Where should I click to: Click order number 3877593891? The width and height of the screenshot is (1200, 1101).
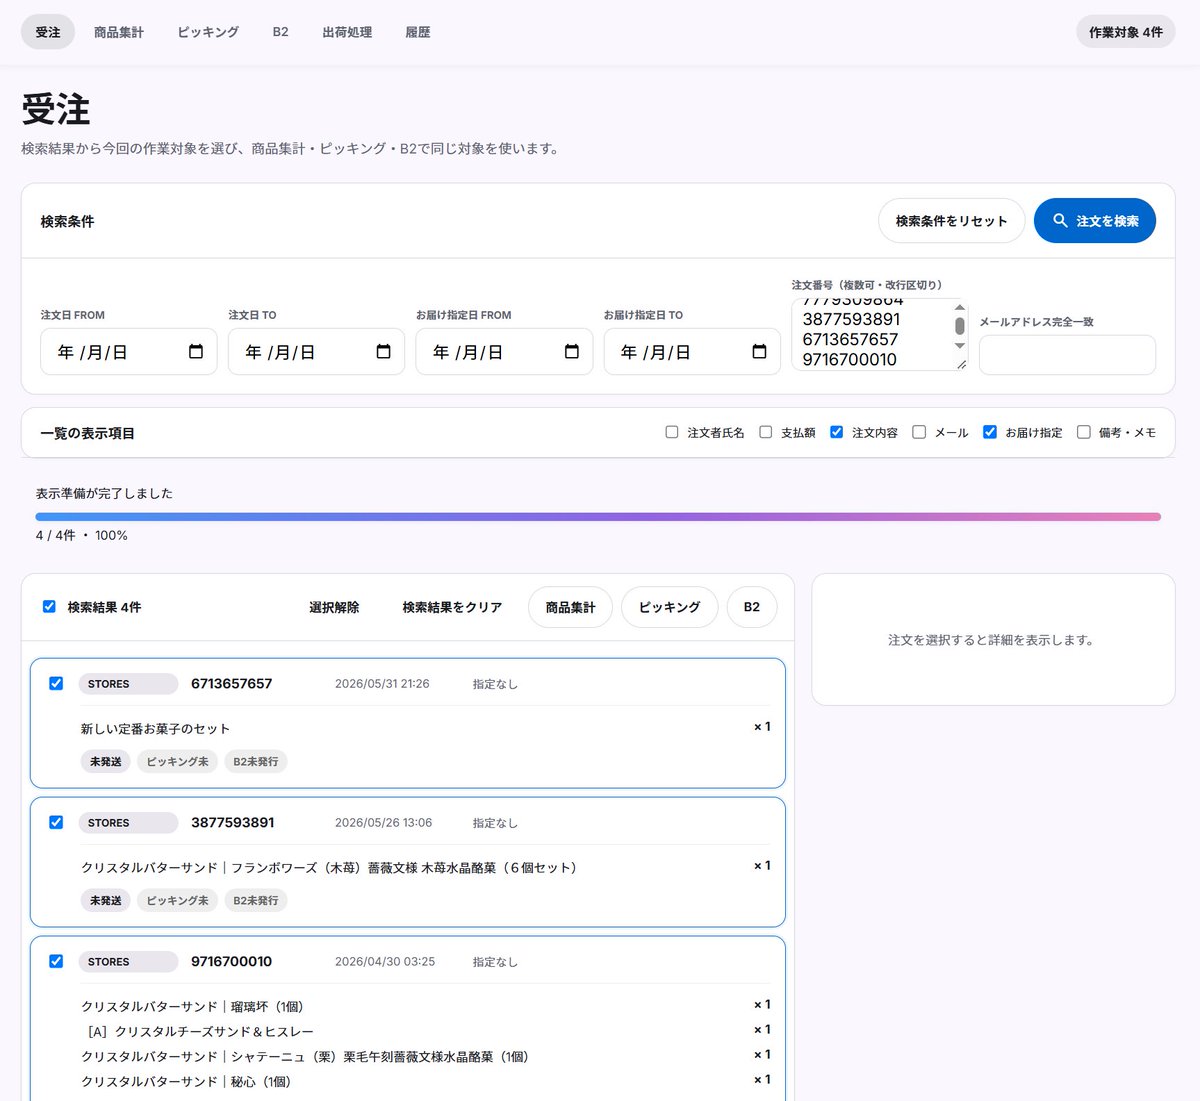(x=232, y=823)
